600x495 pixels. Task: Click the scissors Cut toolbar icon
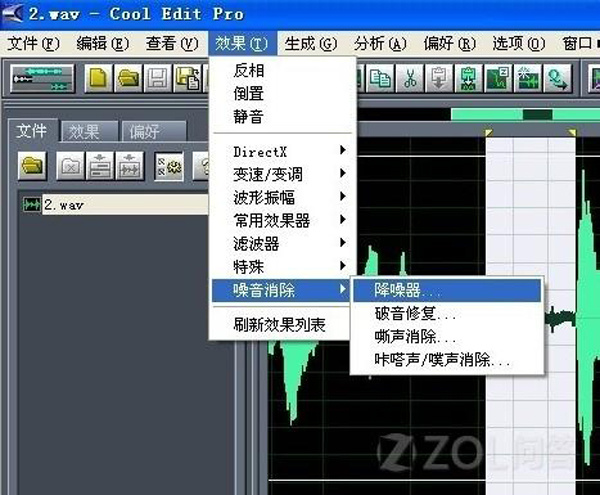click(410, 78)
